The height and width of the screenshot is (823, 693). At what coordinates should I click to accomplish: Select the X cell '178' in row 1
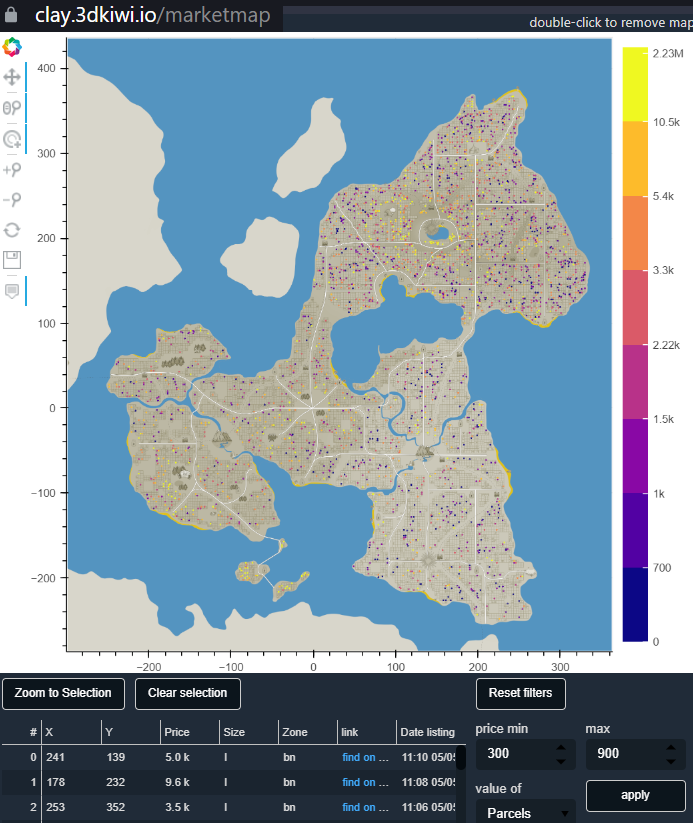coord(71,782)
